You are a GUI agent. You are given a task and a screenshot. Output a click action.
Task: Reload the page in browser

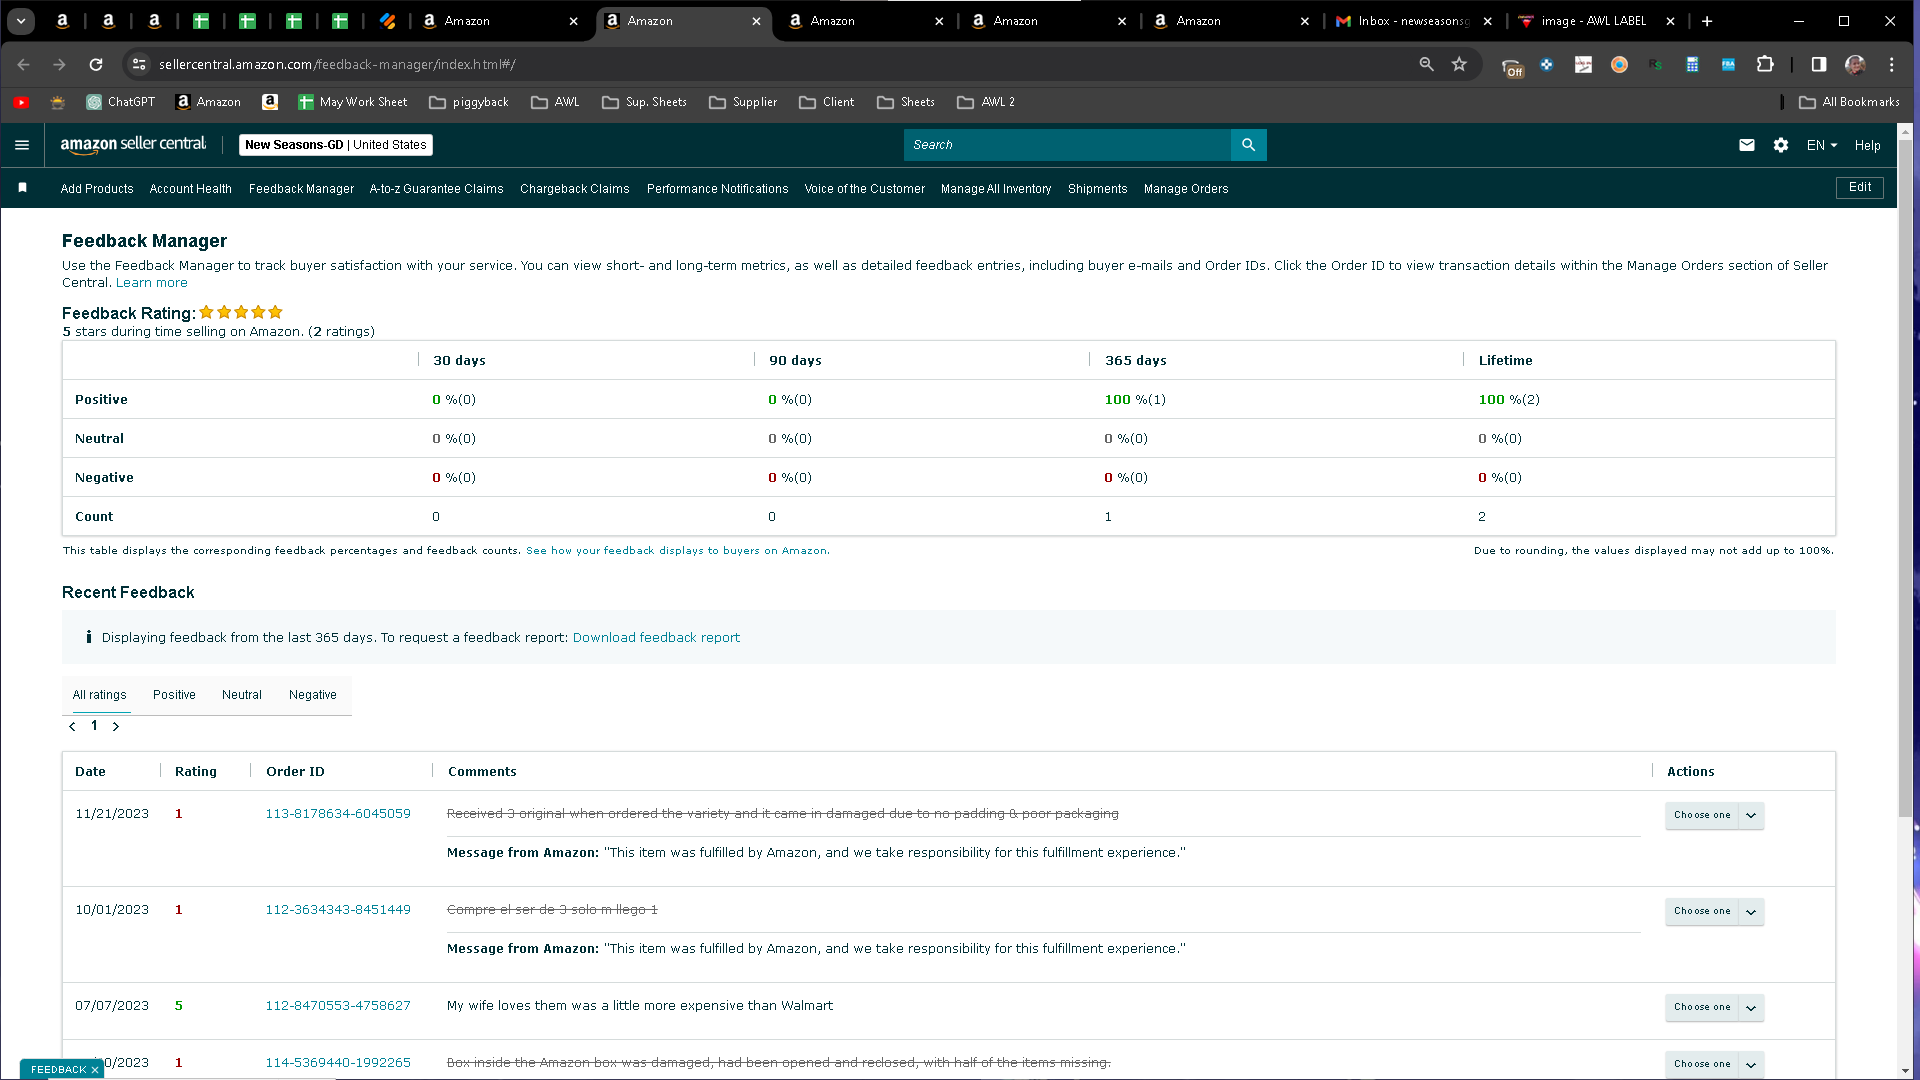click(96, 64)
